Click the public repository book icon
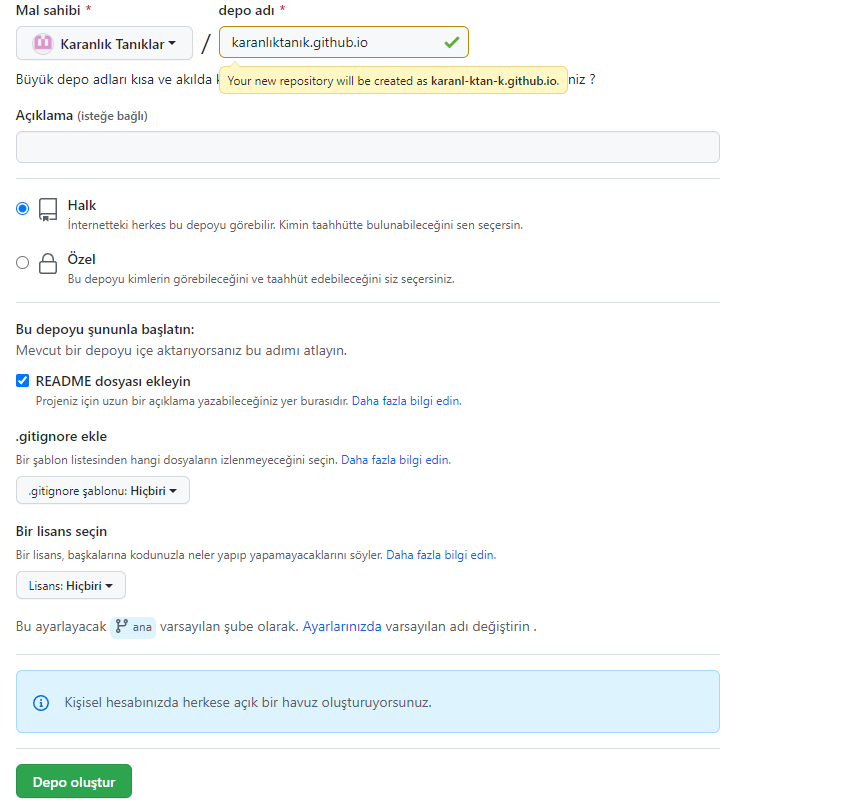This screenshot has width=854, height=809. (48, 210)
